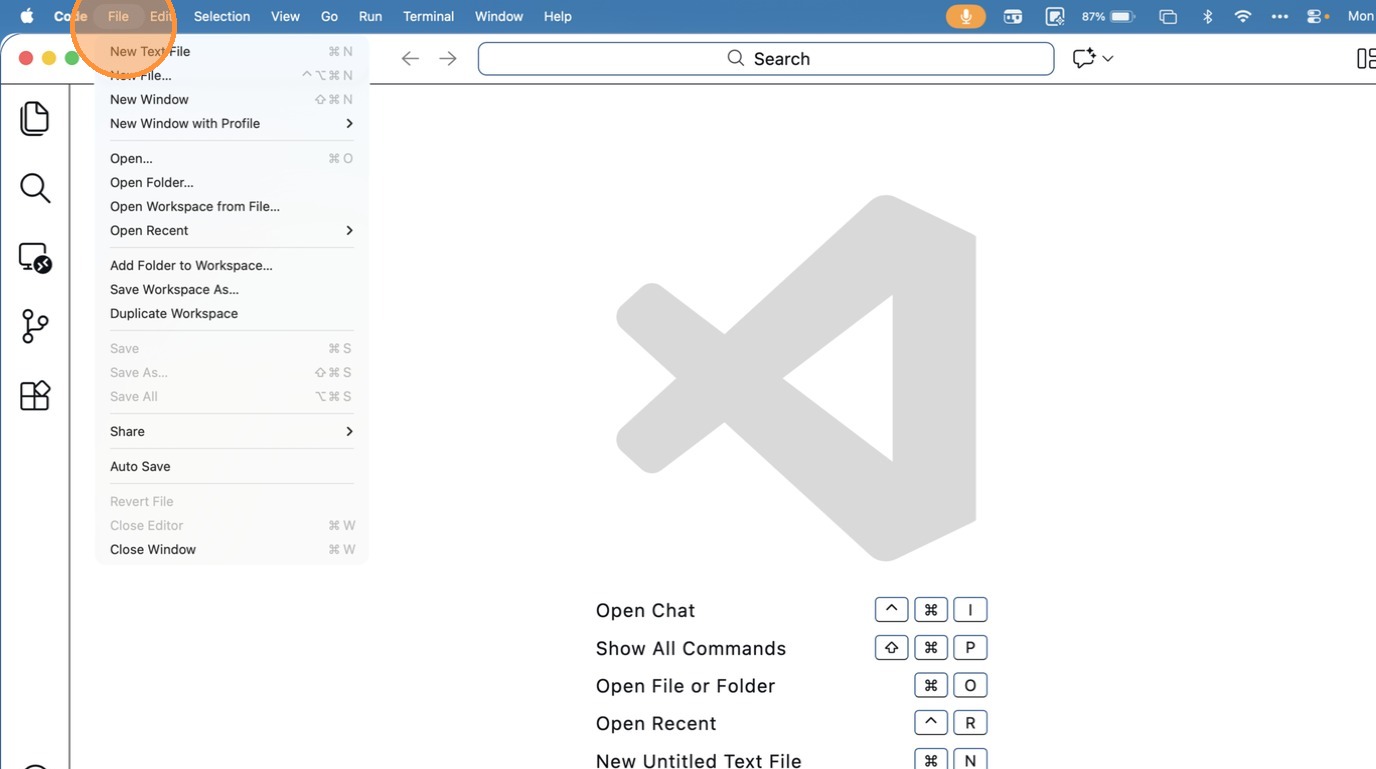This screenshot has width=1376, height=769.
Task: Open the Explorer view in the activity bar
Action: (35, 118)
